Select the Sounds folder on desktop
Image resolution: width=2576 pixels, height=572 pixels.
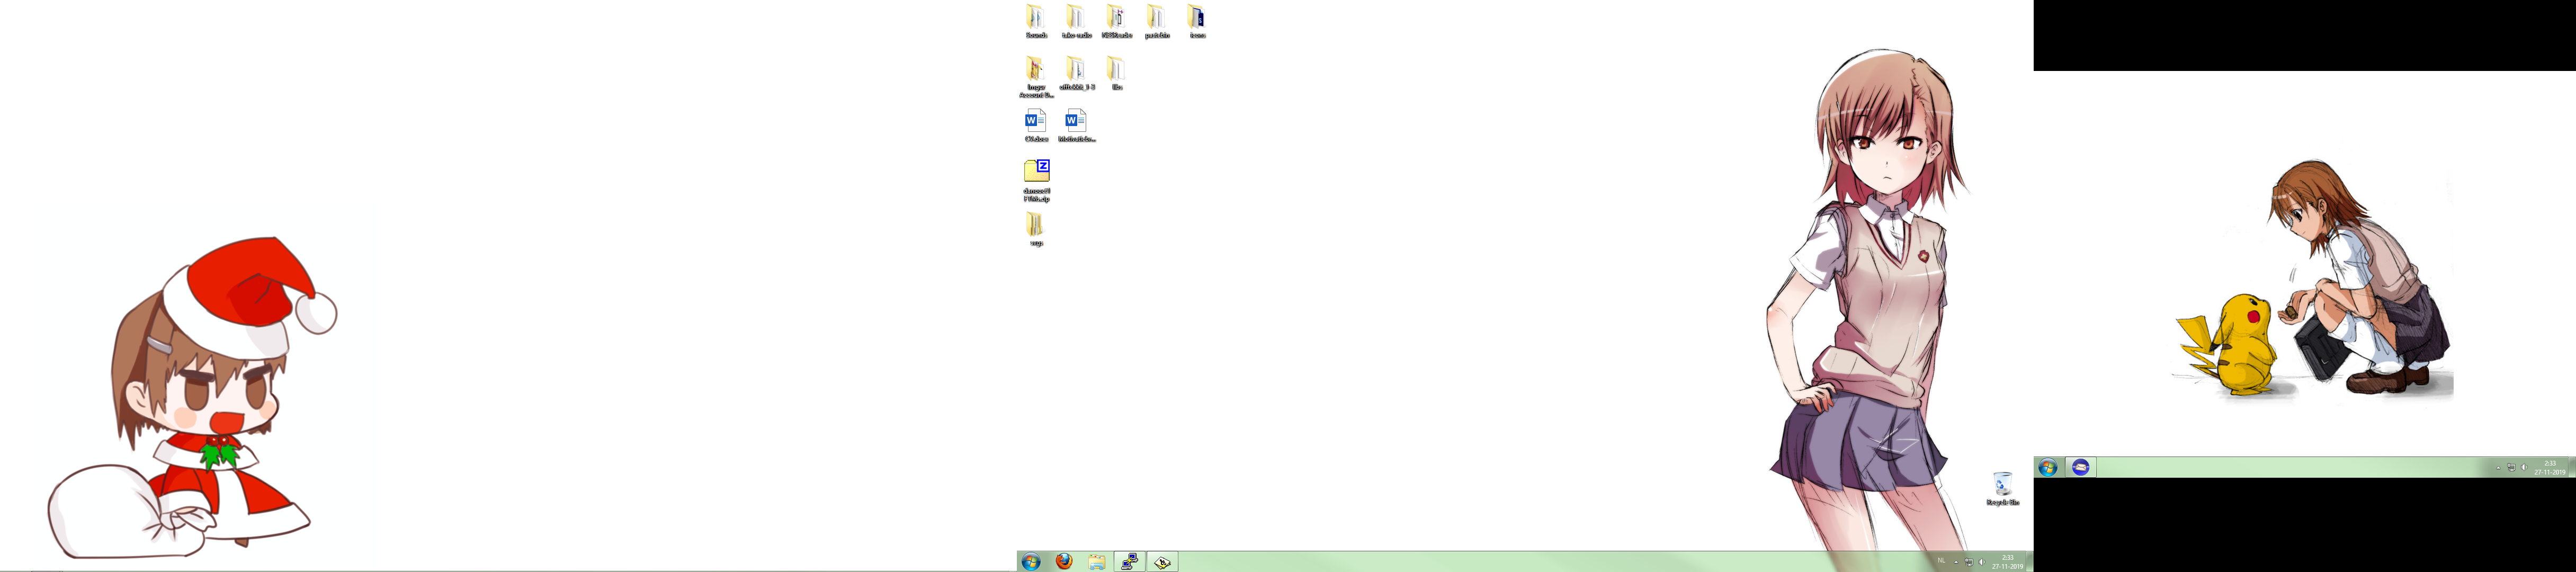coord(1035,19)
